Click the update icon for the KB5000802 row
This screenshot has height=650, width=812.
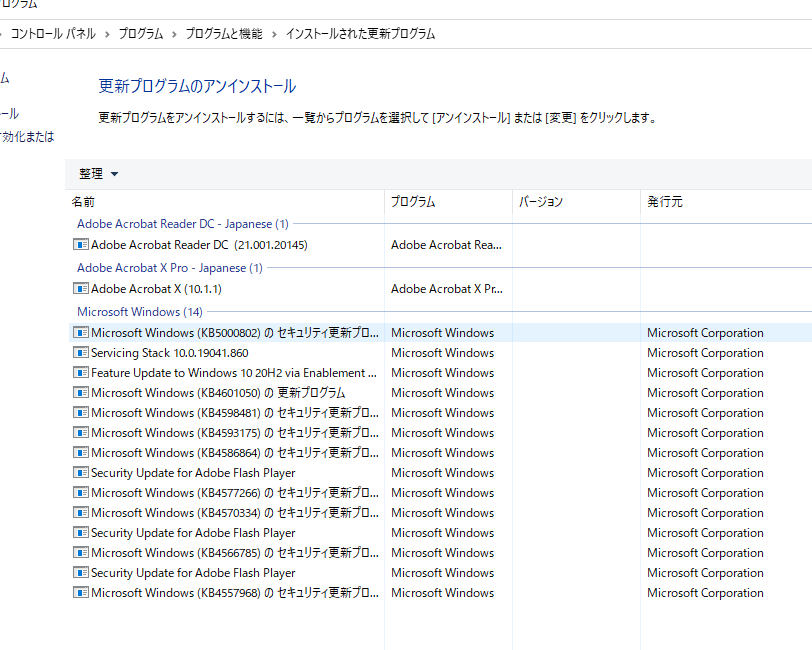(80, 333)
